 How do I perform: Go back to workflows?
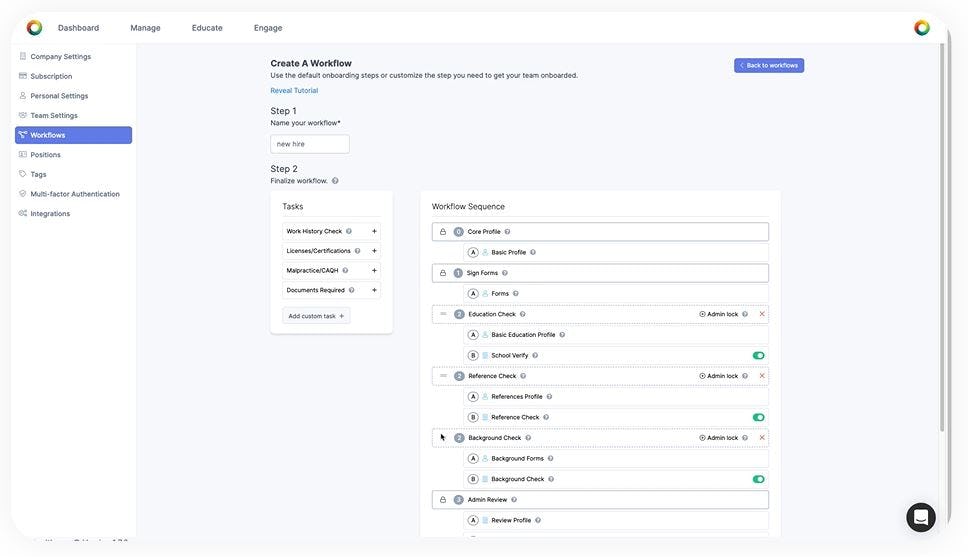click(x=769, y=65)
